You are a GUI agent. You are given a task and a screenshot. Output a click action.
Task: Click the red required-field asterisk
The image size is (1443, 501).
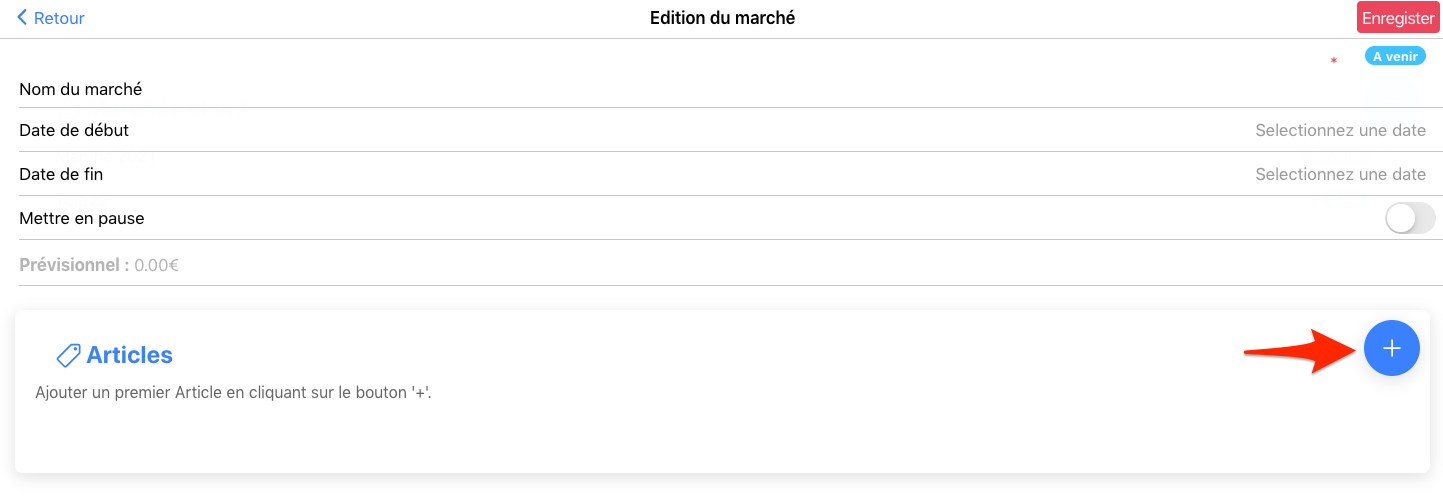coord(1333,62)
